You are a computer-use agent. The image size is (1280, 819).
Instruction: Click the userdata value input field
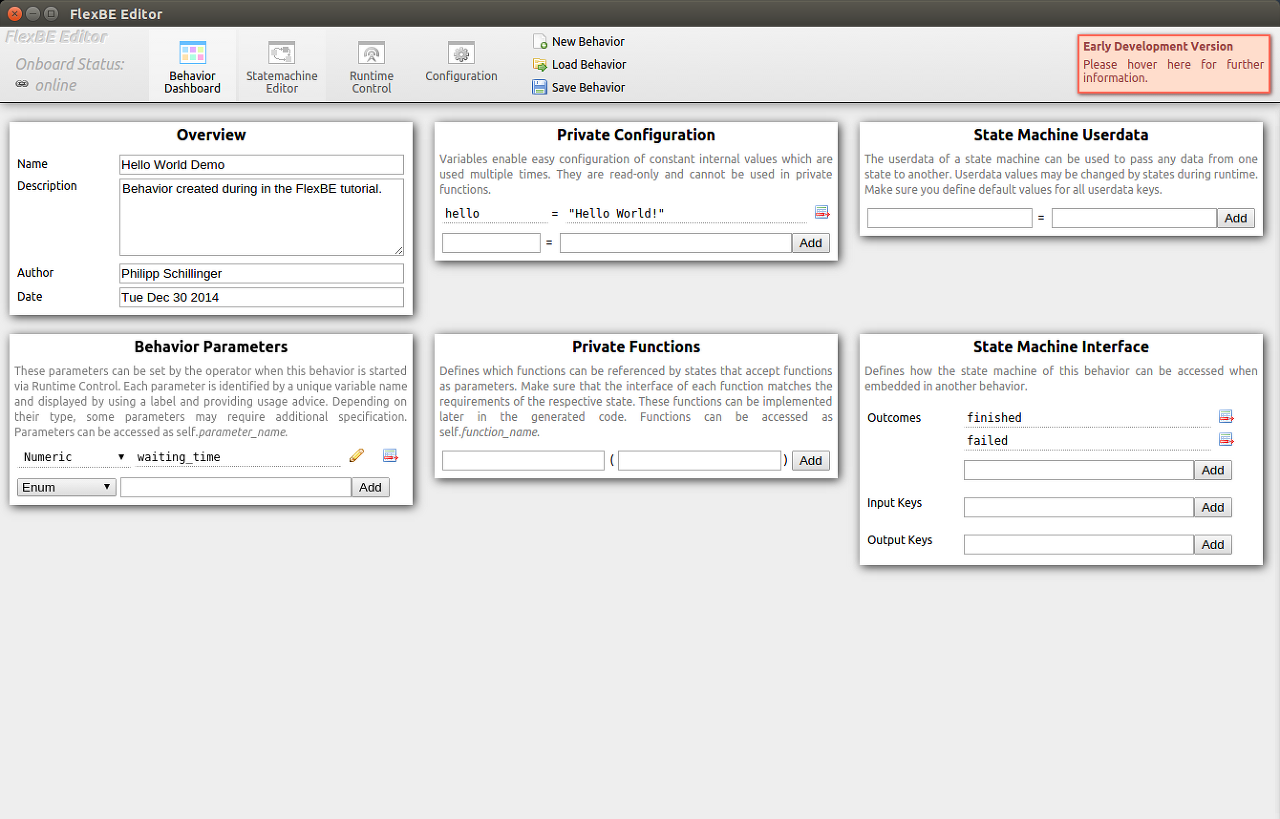1134,218
